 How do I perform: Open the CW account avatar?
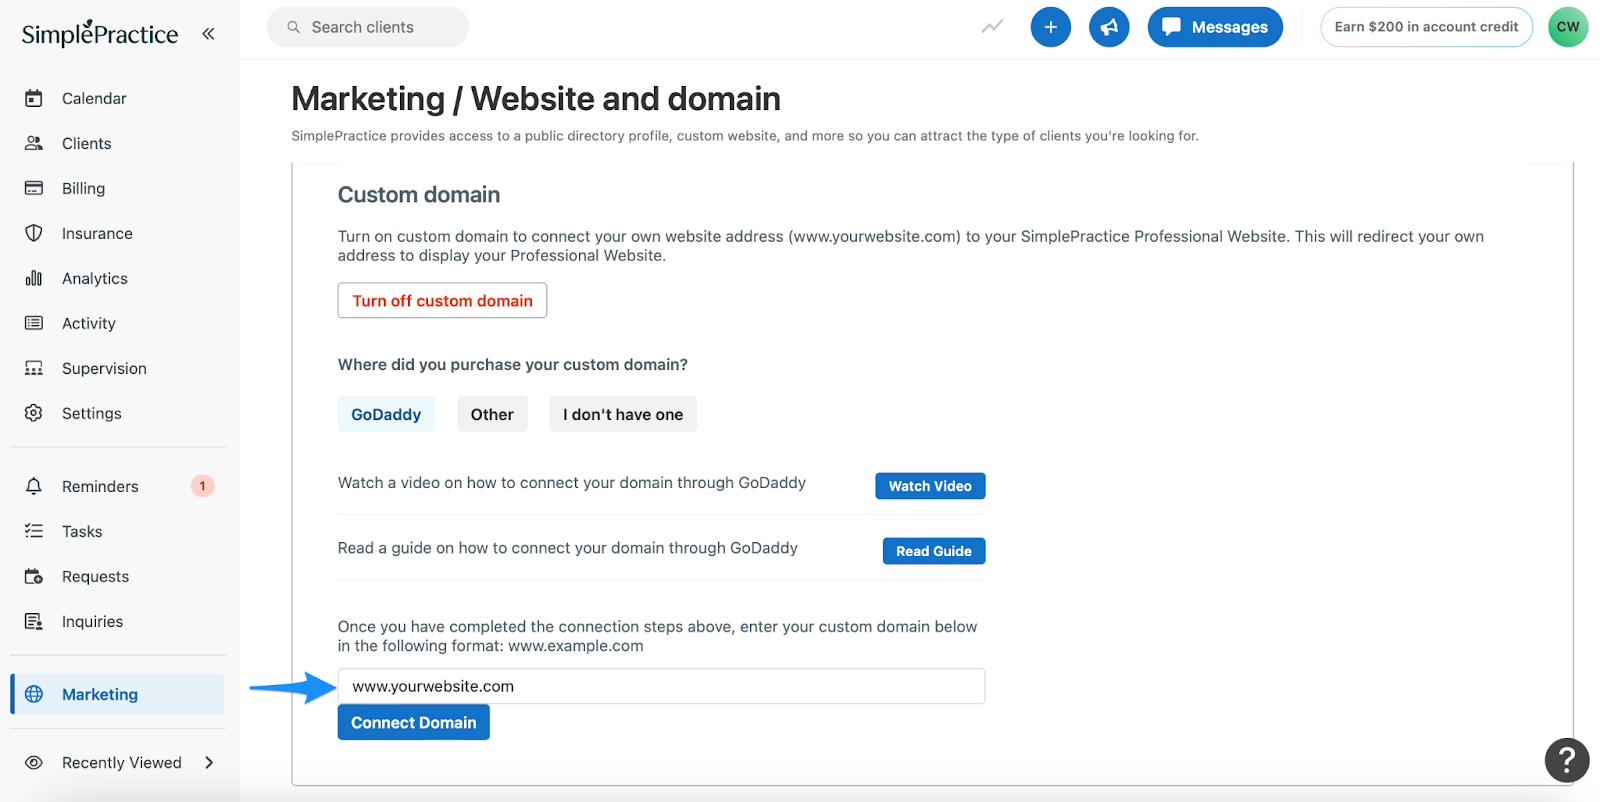click(1568, 27)
